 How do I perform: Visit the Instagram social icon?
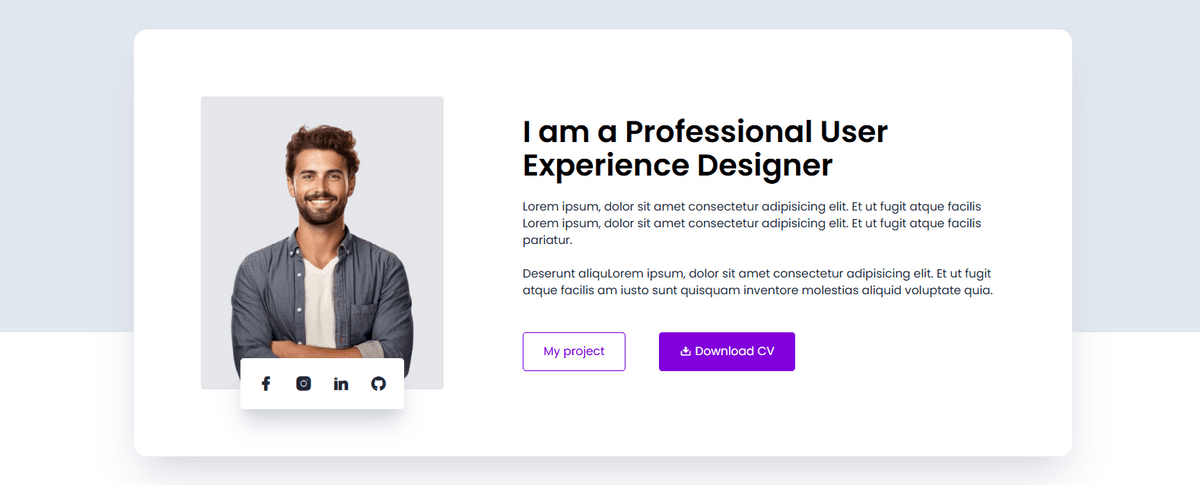click(x=304, y=384)
